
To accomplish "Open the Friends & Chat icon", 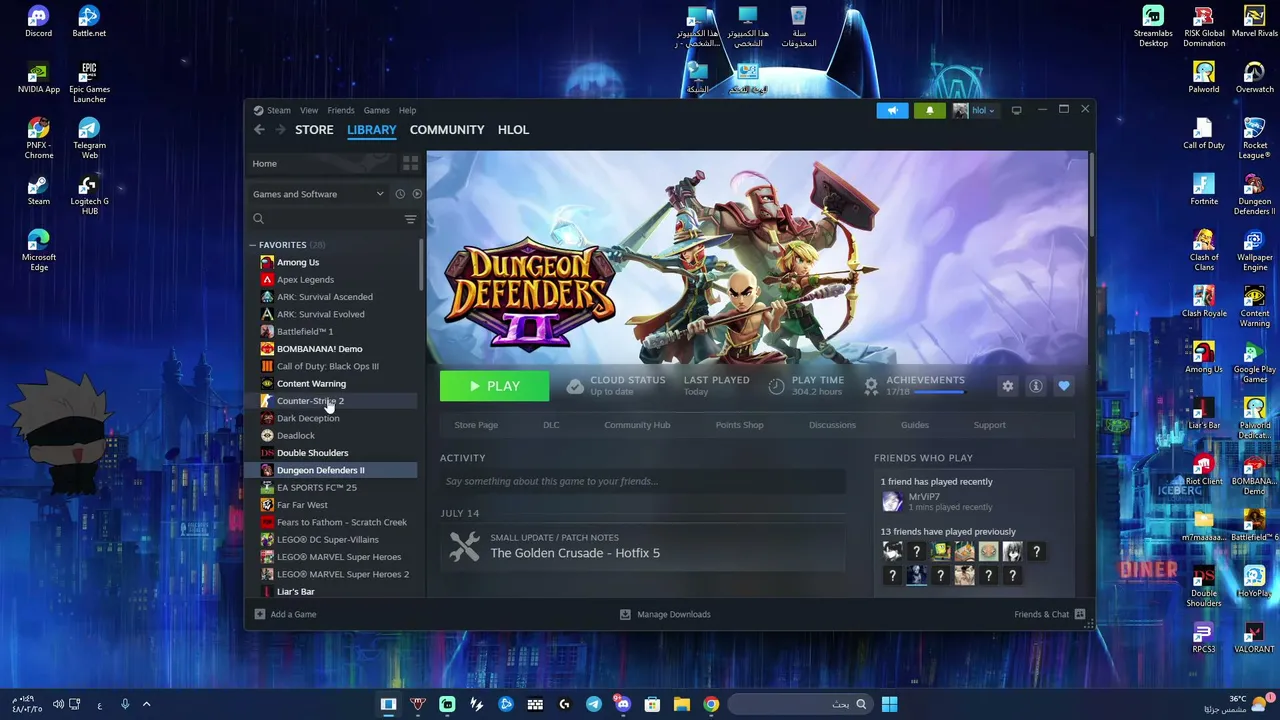I will coord(1080,614).
